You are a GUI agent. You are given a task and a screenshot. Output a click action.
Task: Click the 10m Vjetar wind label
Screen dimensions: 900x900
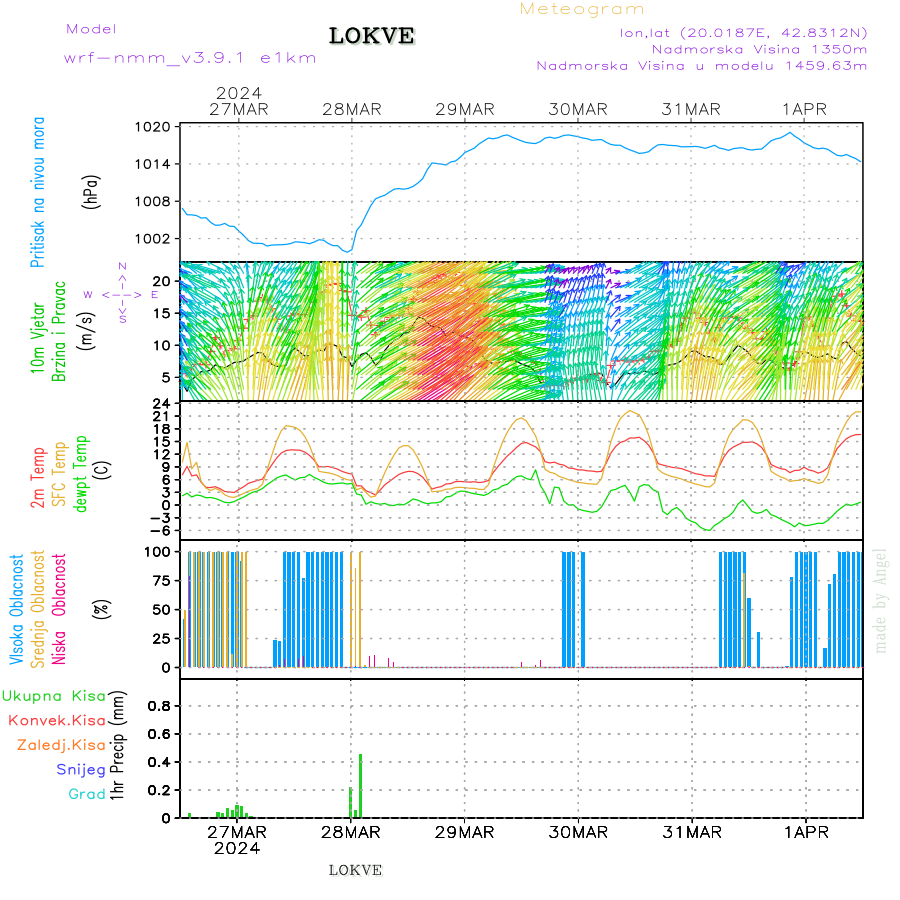pos(37,338)
